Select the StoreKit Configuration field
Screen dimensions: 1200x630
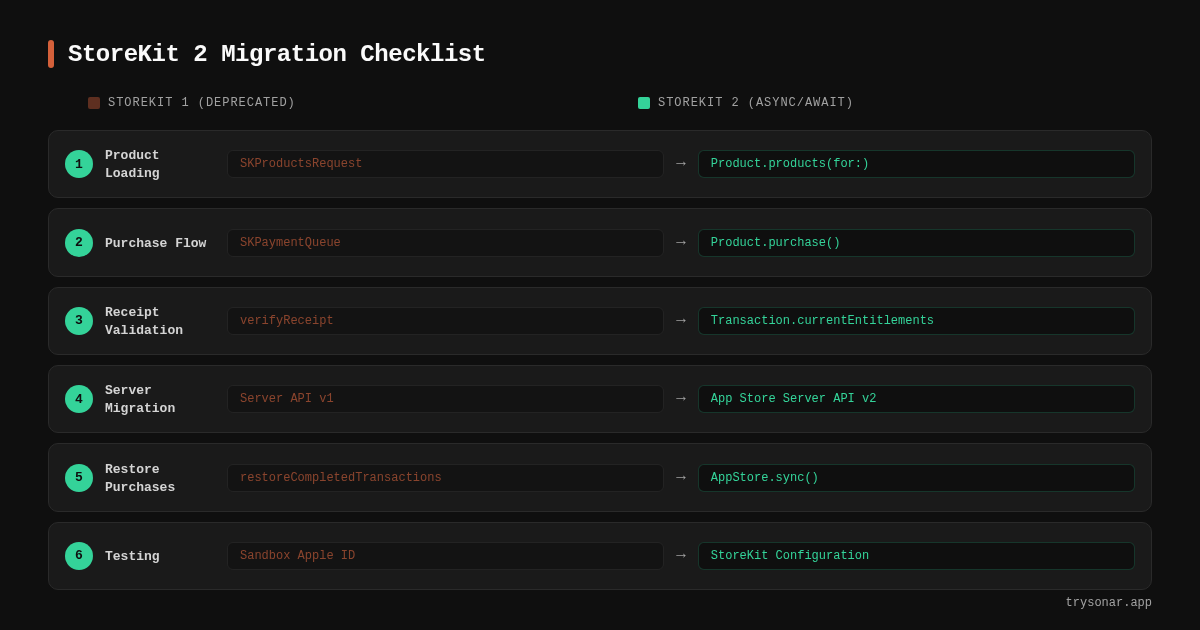tap(916, 556)
